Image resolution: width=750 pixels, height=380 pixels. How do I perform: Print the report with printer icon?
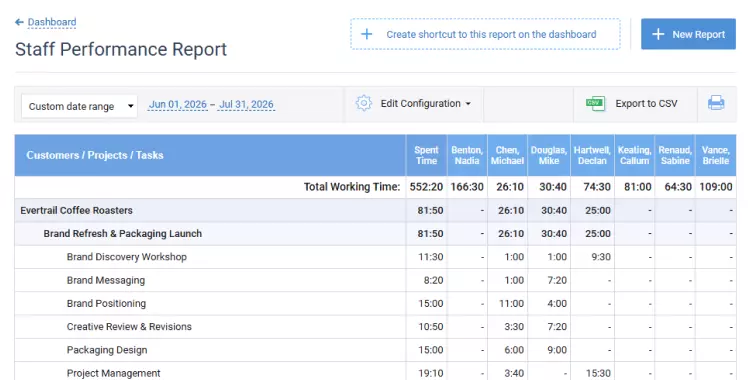pos(716,103)
